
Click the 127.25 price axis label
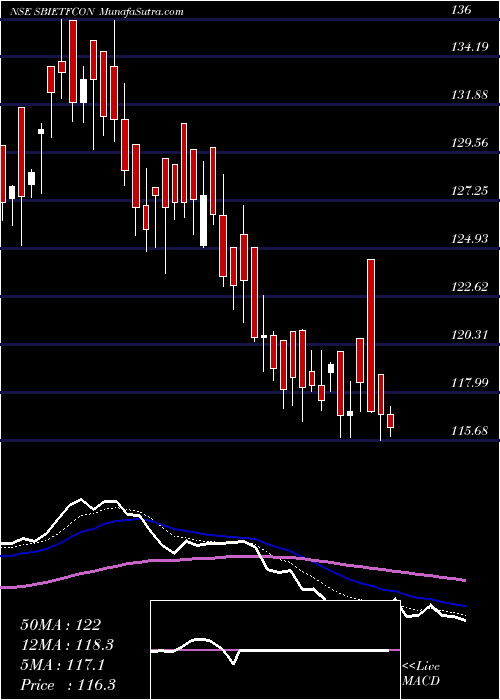tap(469, 191)
